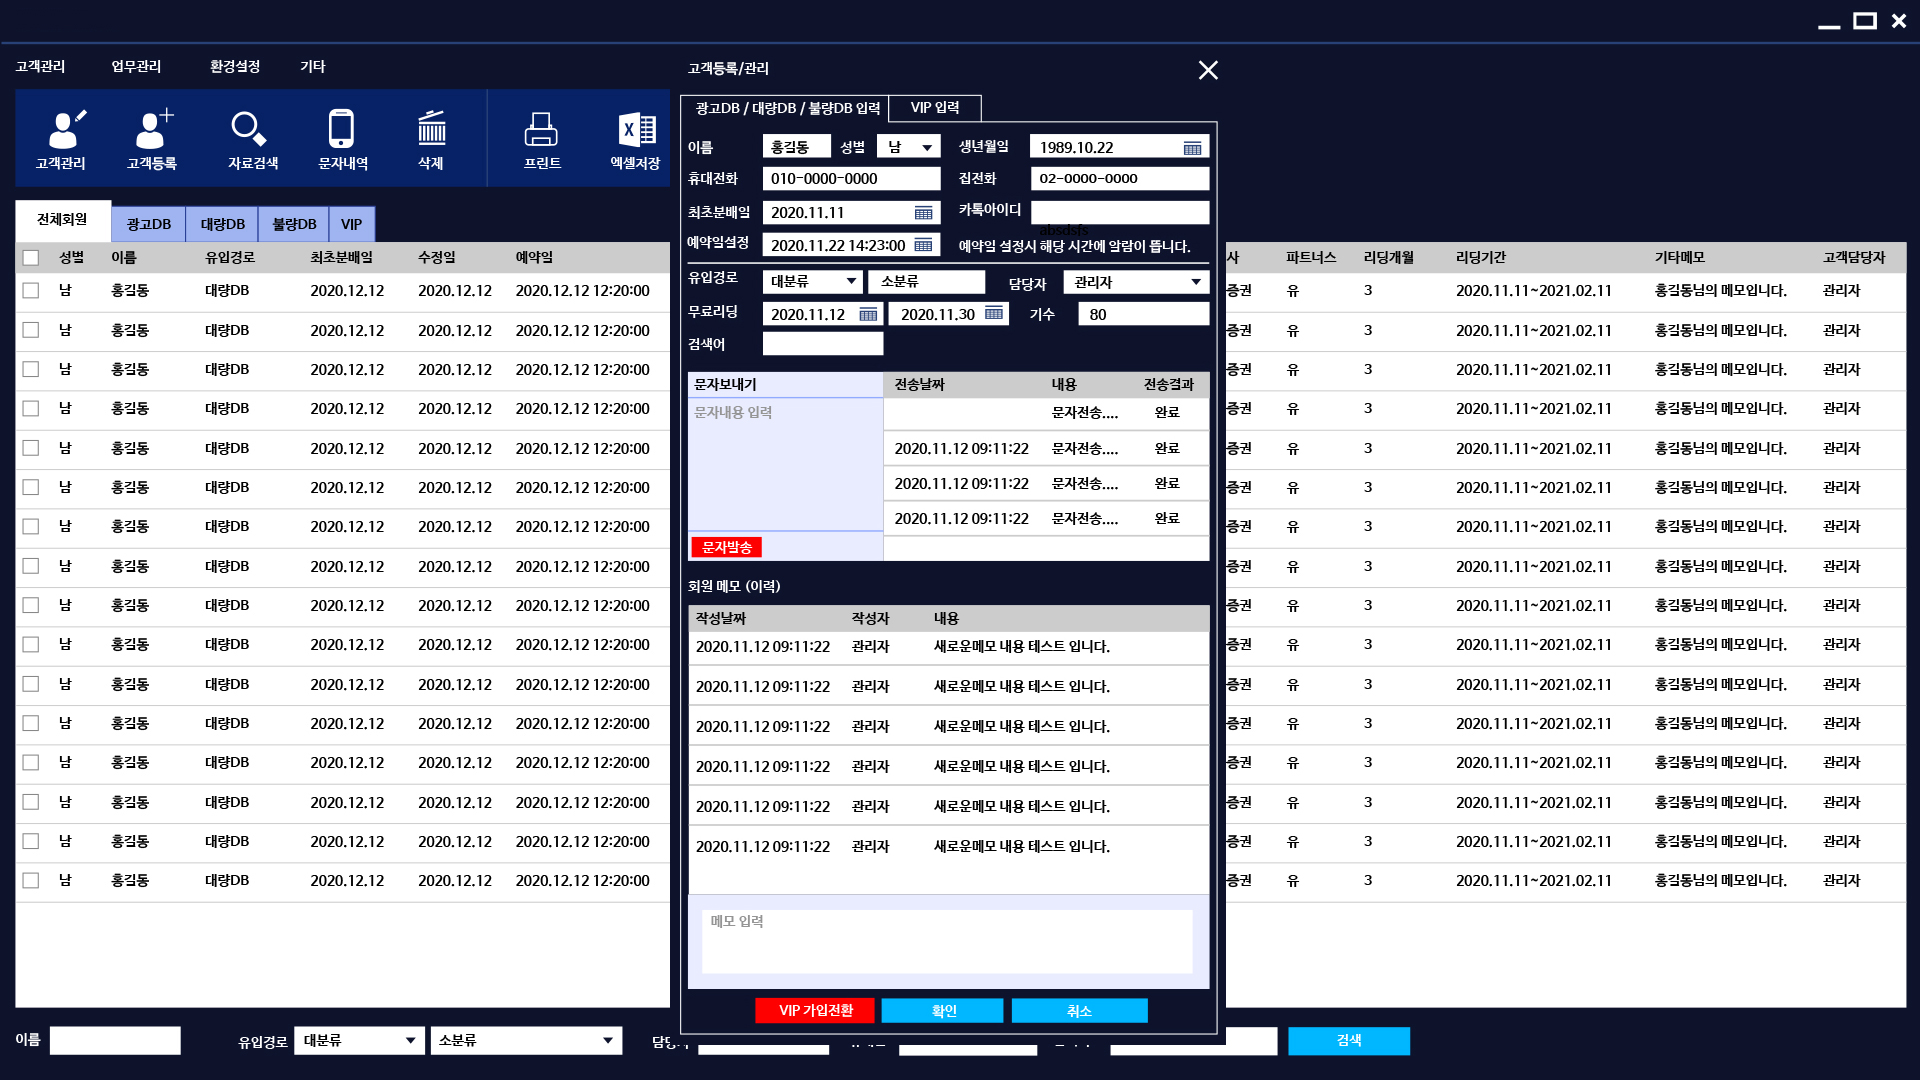Check the first customer row checkbox
The width and height of the screenshot is (1920, 1080).
coord(31,291)
